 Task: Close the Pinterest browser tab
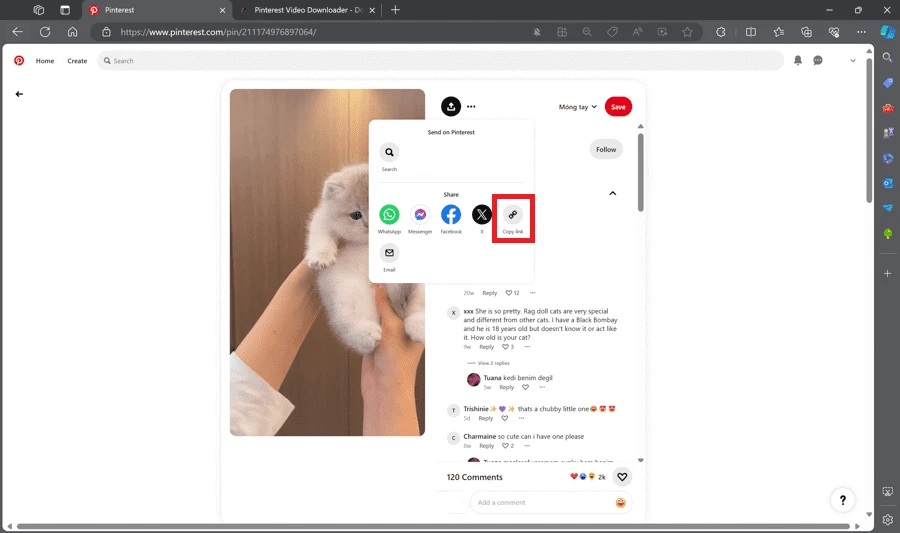[x=222, y=10]
